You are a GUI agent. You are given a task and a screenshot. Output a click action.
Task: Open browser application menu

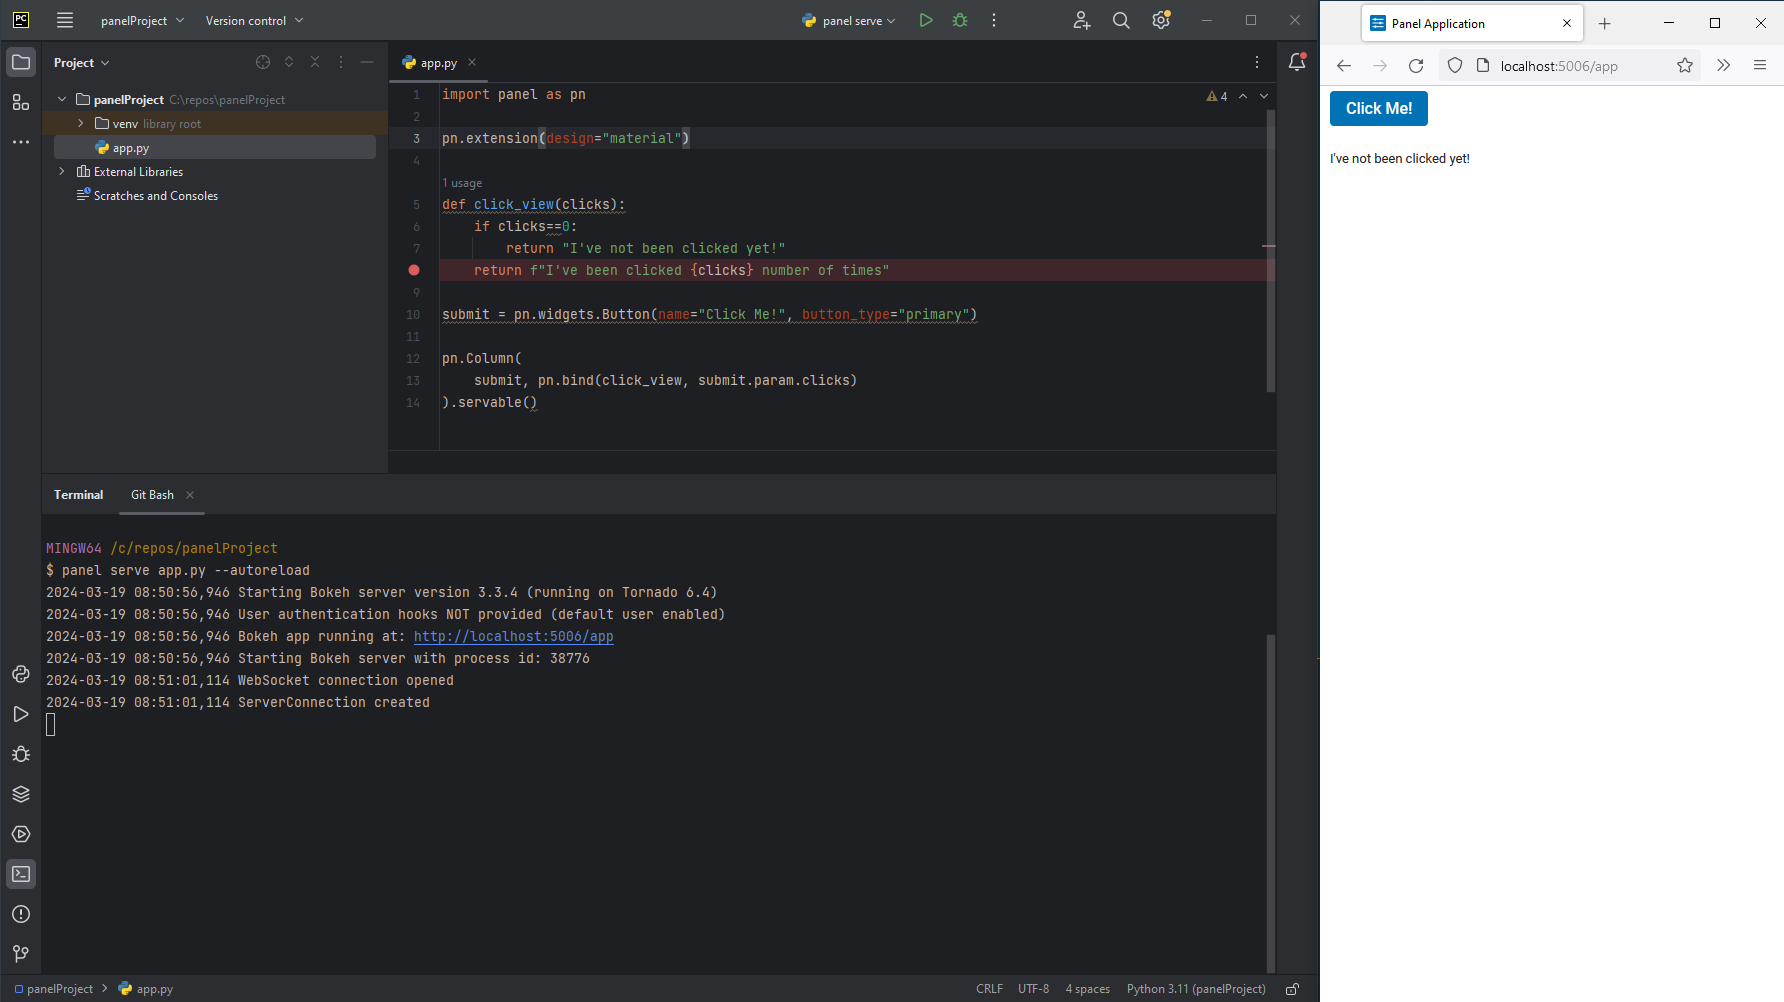tap(1760, 65)
